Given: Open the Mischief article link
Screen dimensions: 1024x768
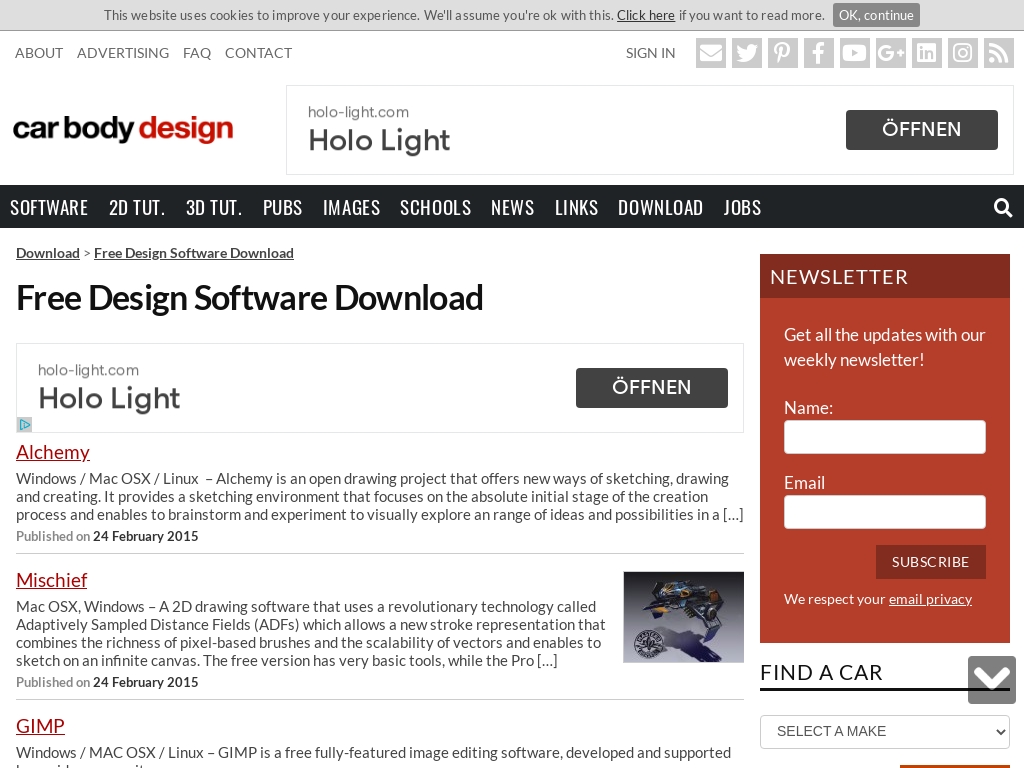Looking at the screenshot, I should (x=51, y=580).
